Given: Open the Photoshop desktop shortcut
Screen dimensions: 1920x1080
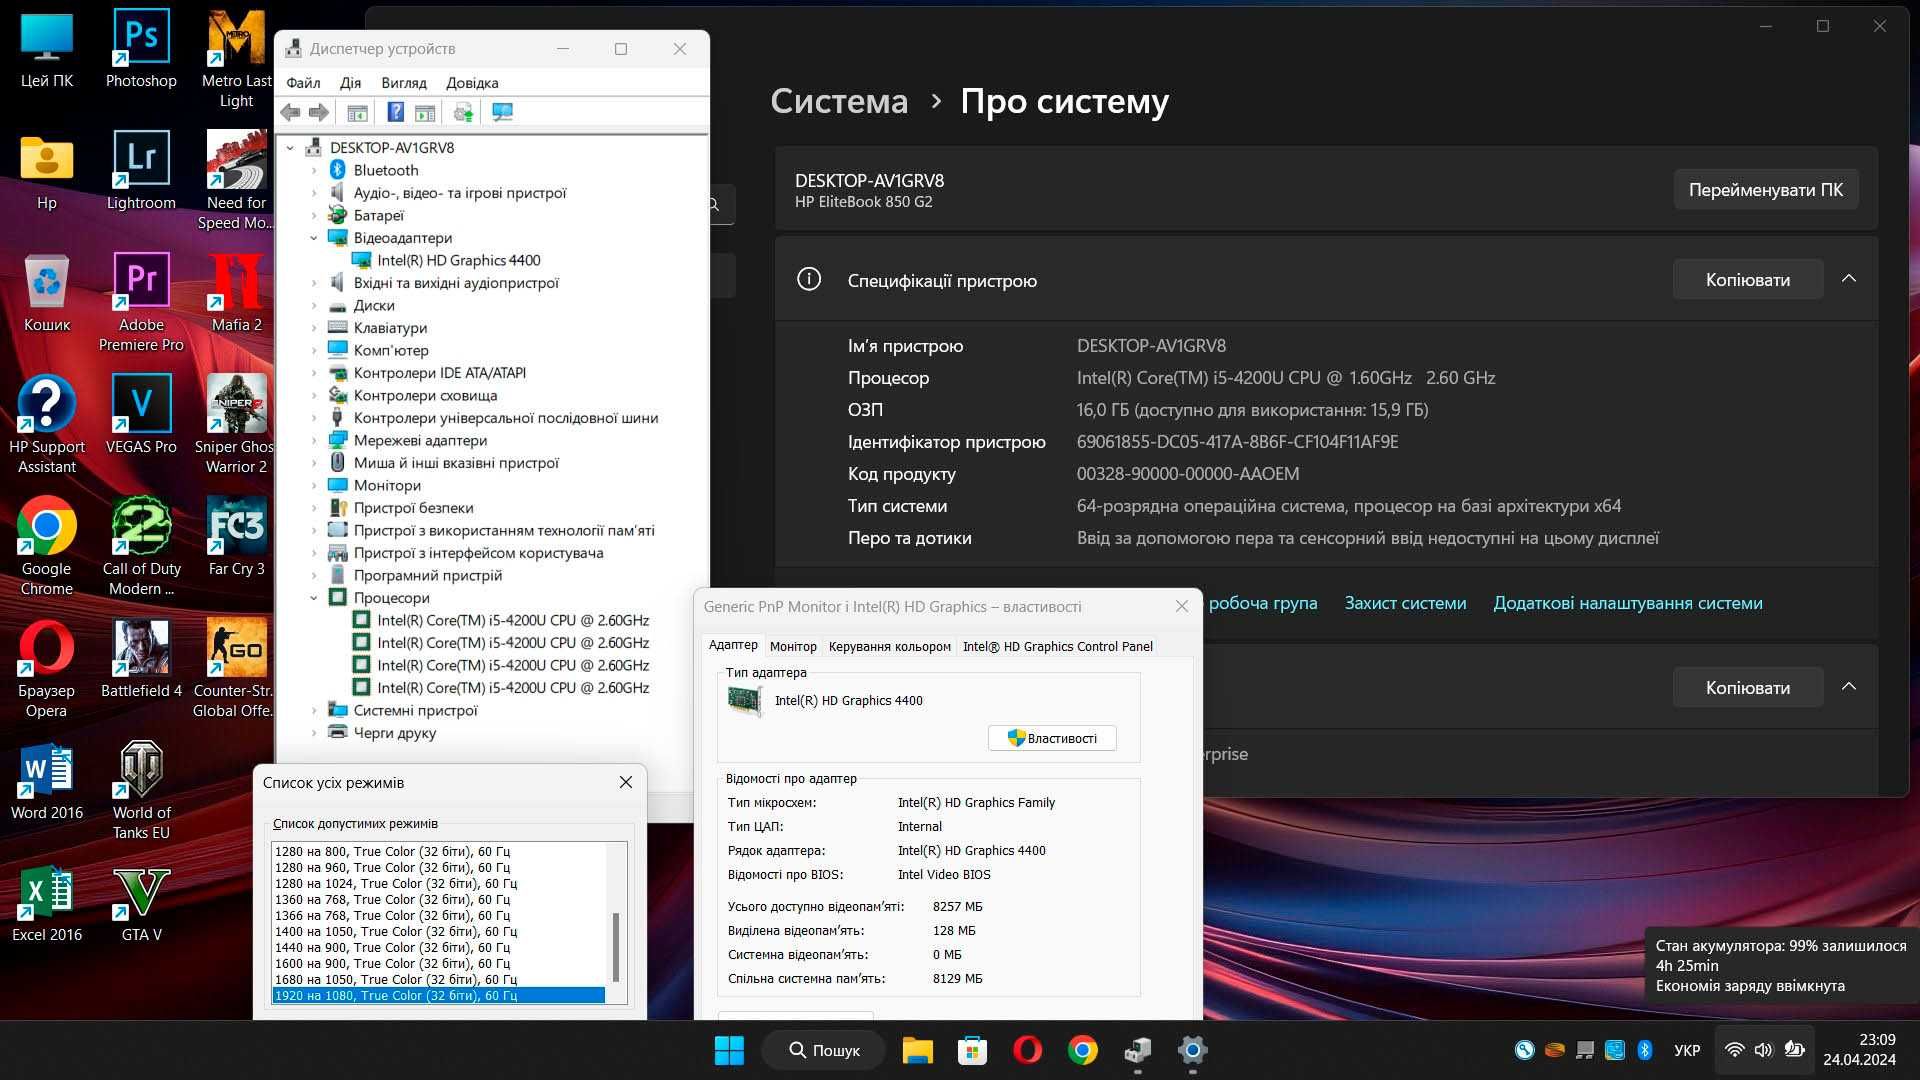Looking at the screenshot, I should point(141,50).
